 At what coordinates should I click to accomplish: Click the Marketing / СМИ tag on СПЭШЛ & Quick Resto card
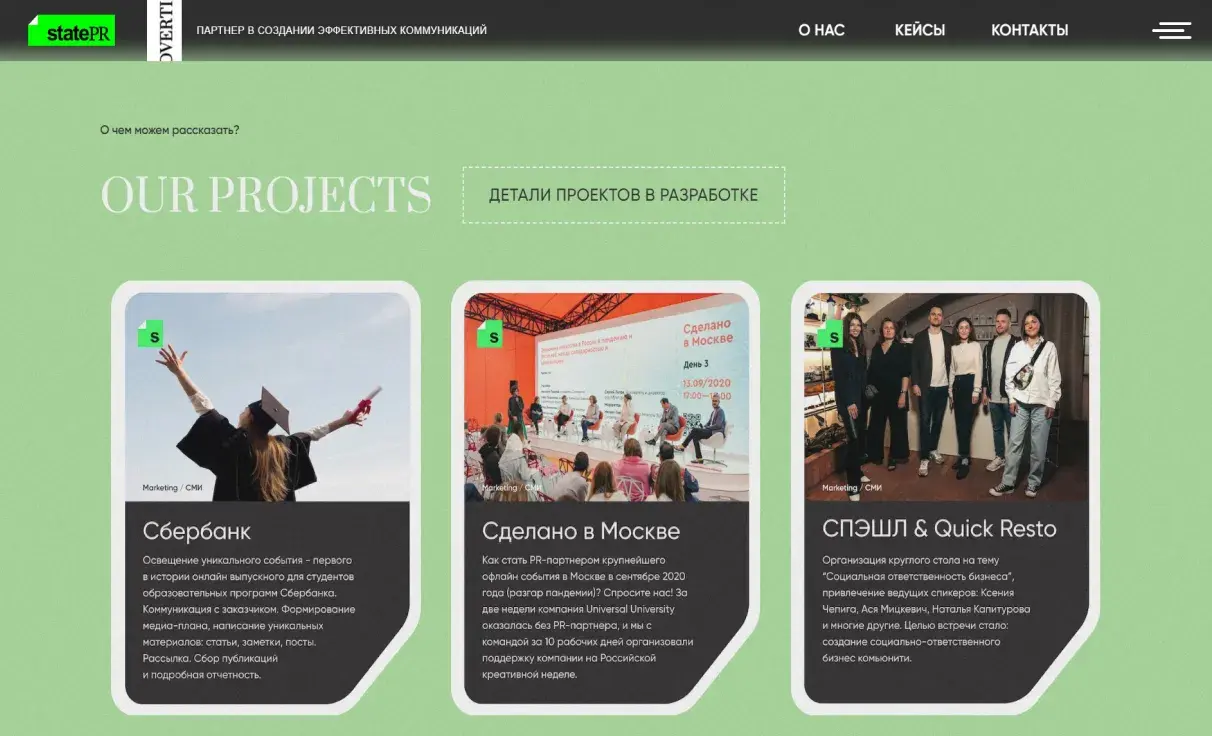click(x=852, y=488)
